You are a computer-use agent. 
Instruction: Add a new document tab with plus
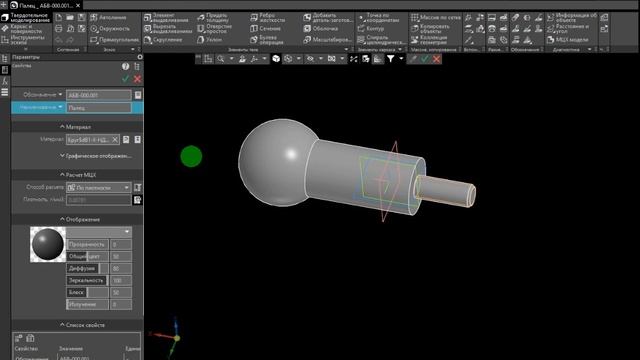coord(4,5)
